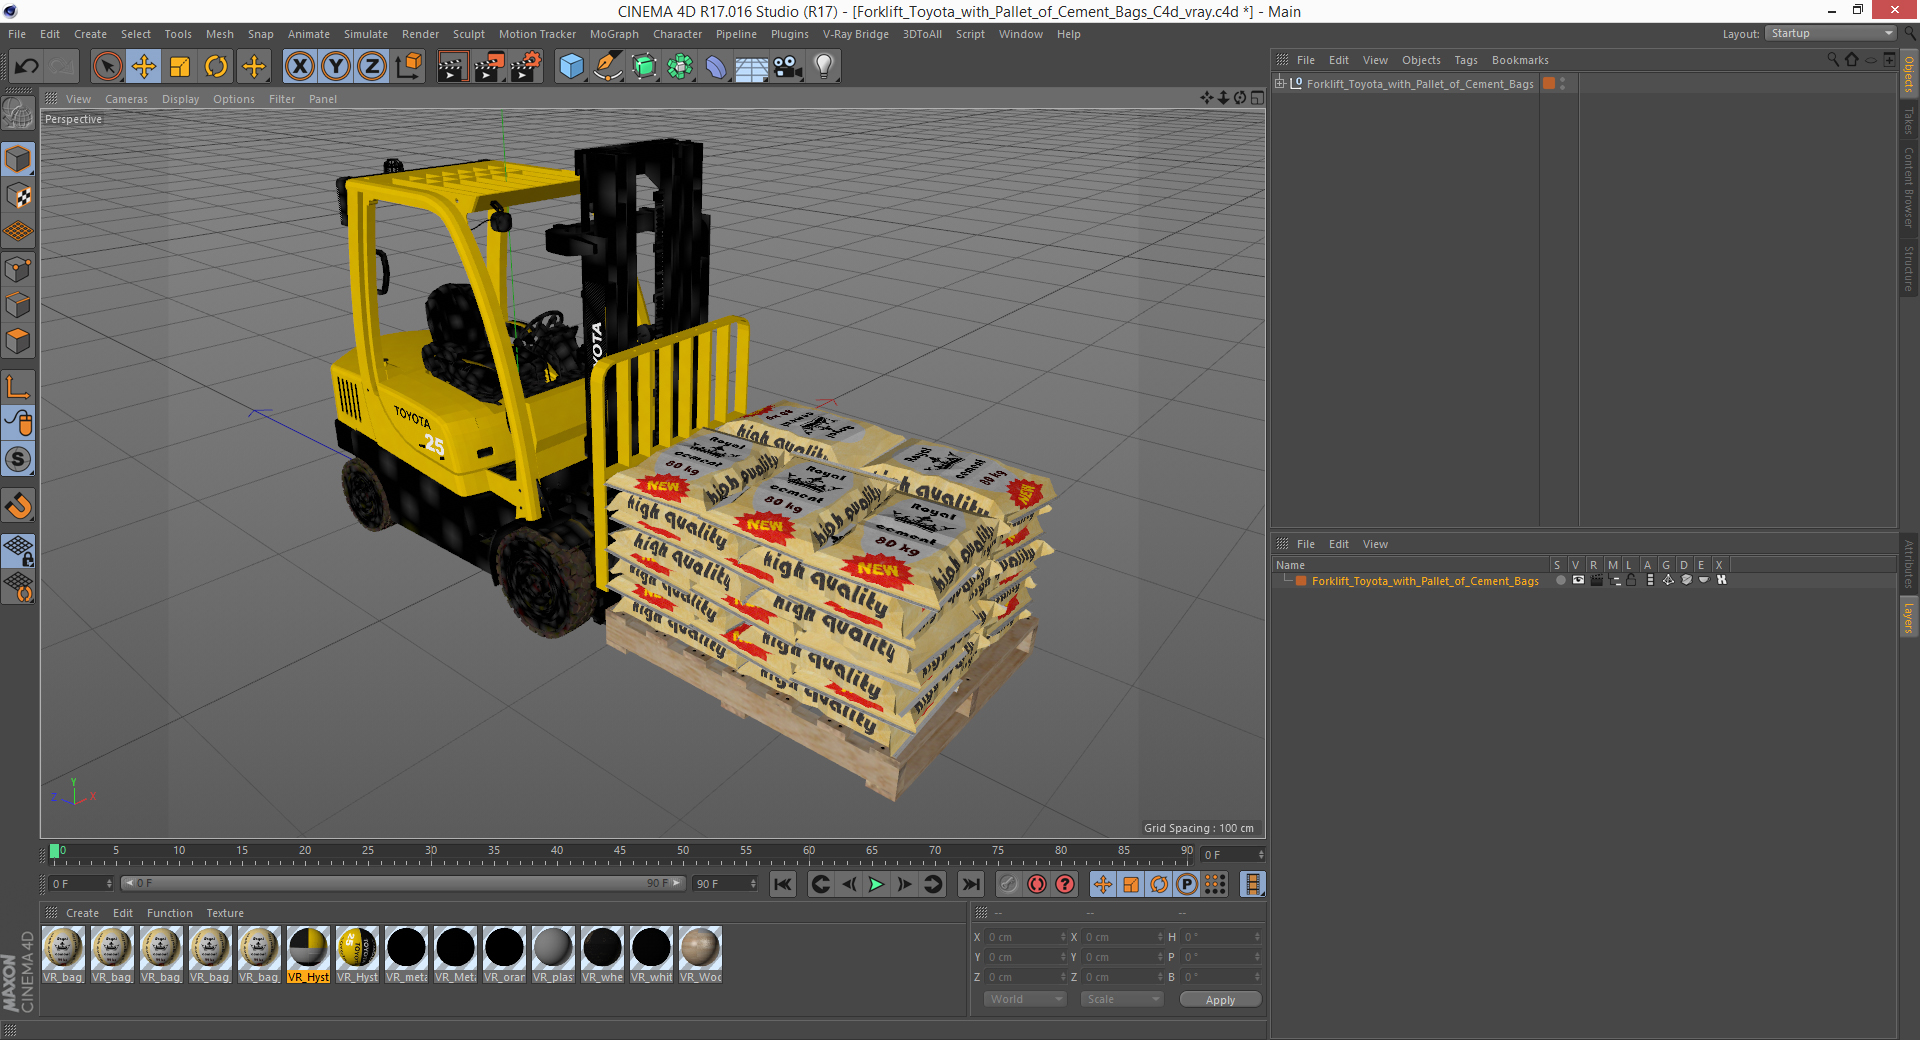The image size is (1920, 1040).
Task: Add a Light object
Action: coord(824,67)
